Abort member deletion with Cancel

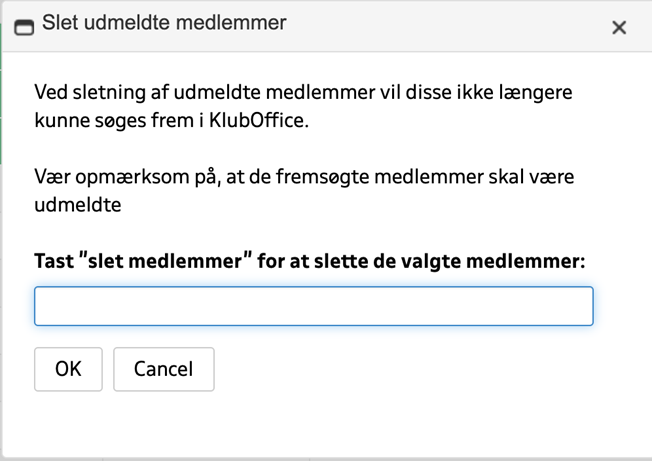164,369
